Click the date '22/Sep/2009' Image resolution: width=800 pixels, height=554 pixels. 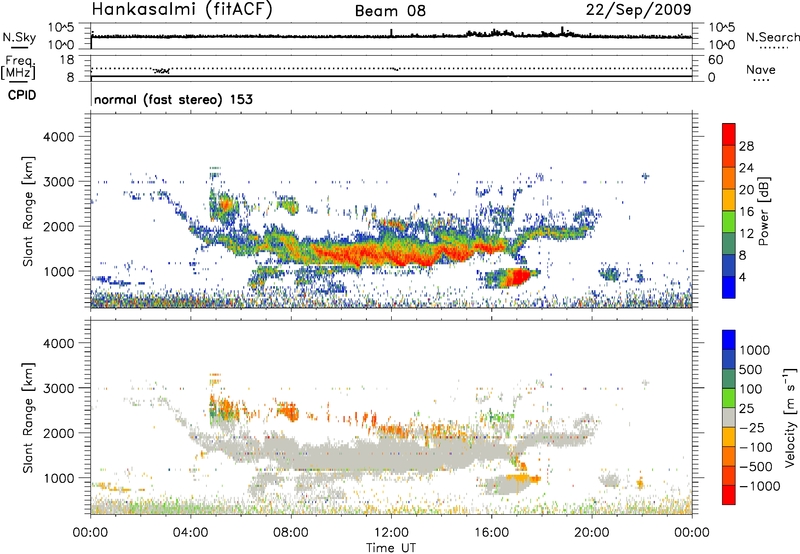tap(638, 9)
